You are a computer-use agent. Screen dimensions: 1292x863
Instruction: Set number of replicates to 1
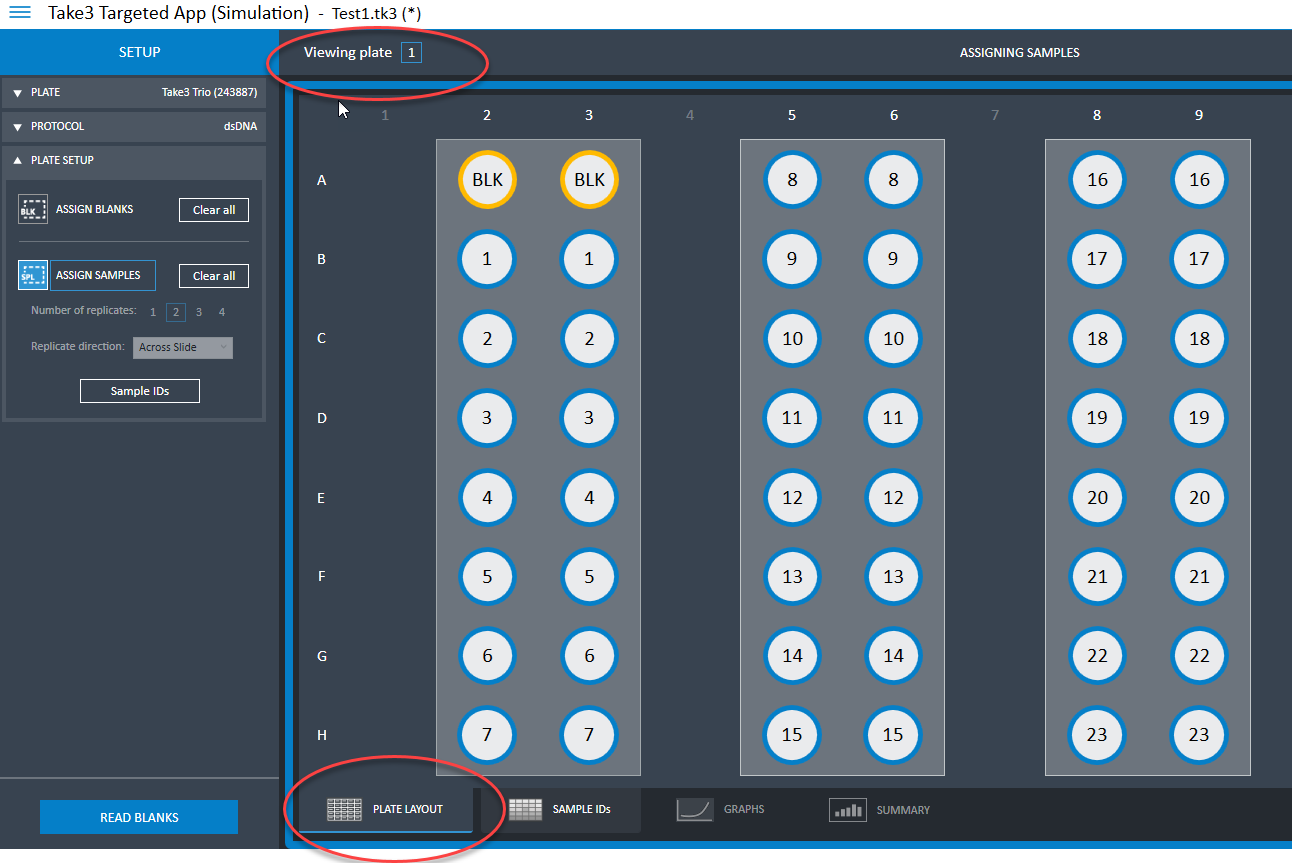(153, 312)
